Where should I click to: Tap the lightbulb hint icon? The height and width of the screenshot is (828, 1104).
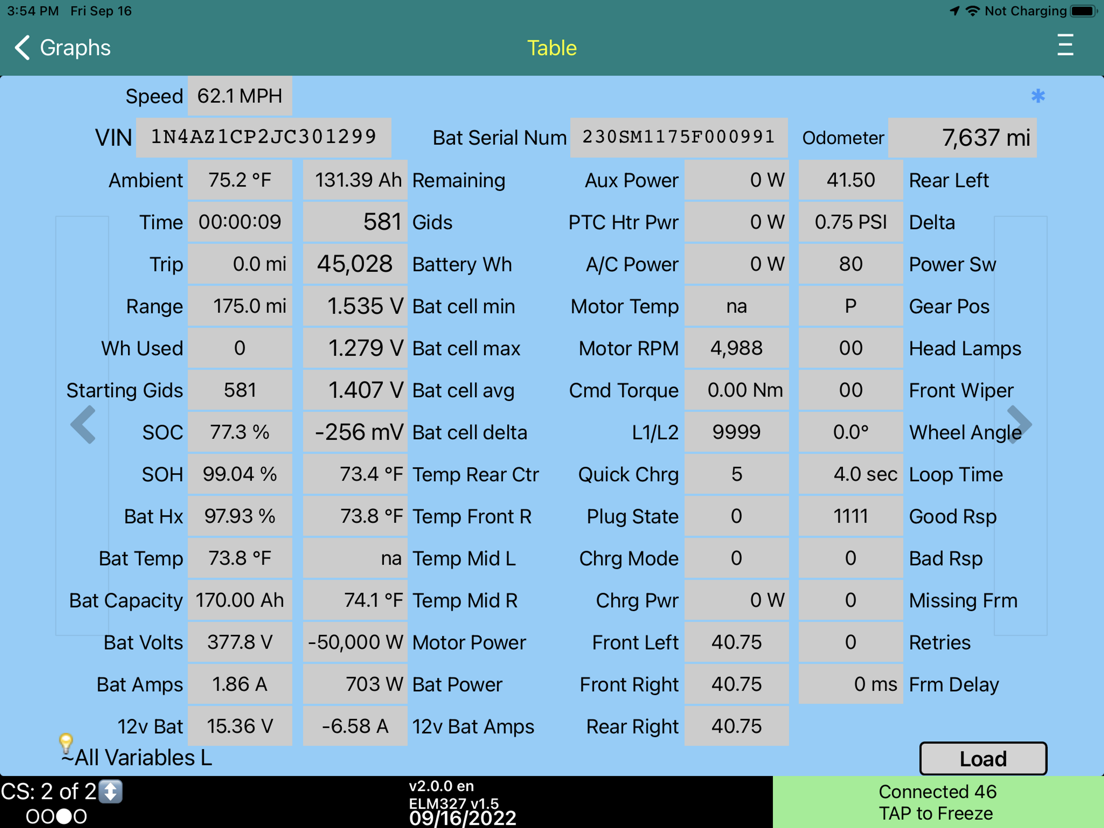point(65,742)
